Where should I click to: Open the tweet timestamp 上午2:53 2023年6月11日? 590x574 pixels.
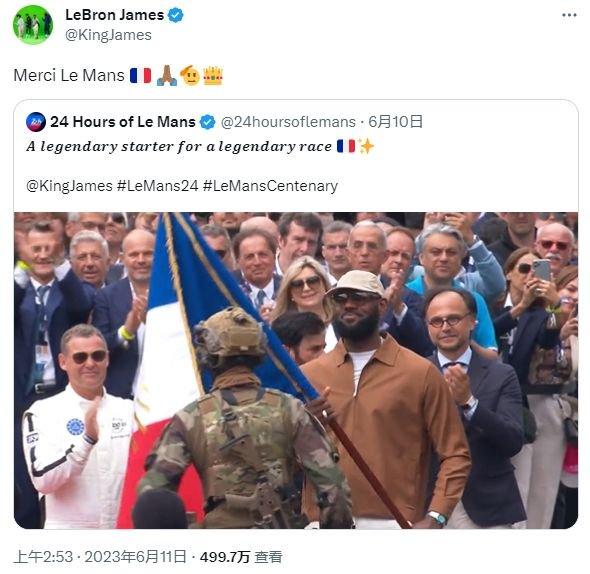[x=100, y=556]
